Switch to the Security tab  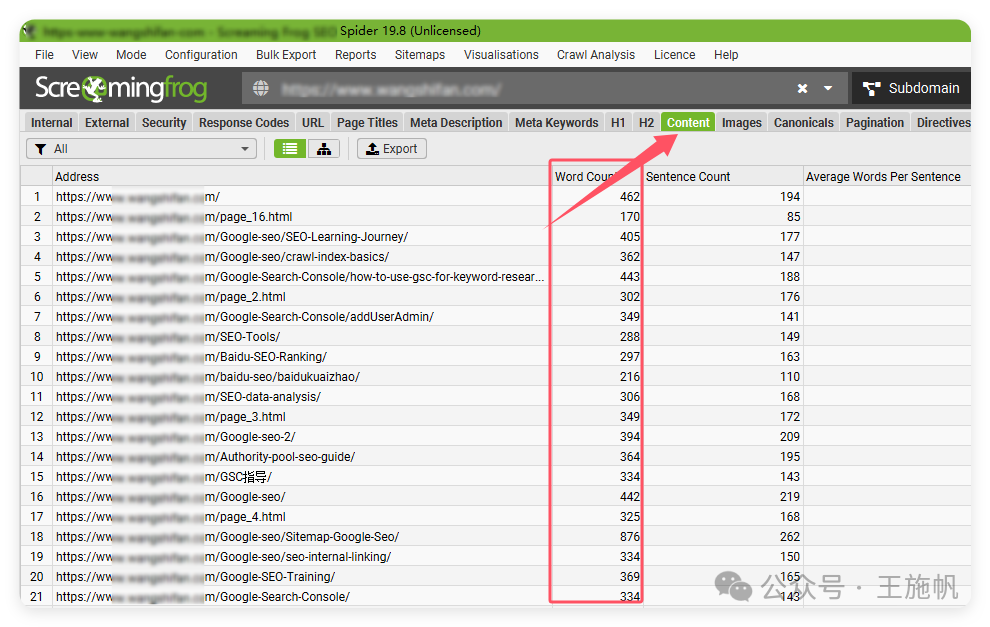tap(164, 122)
